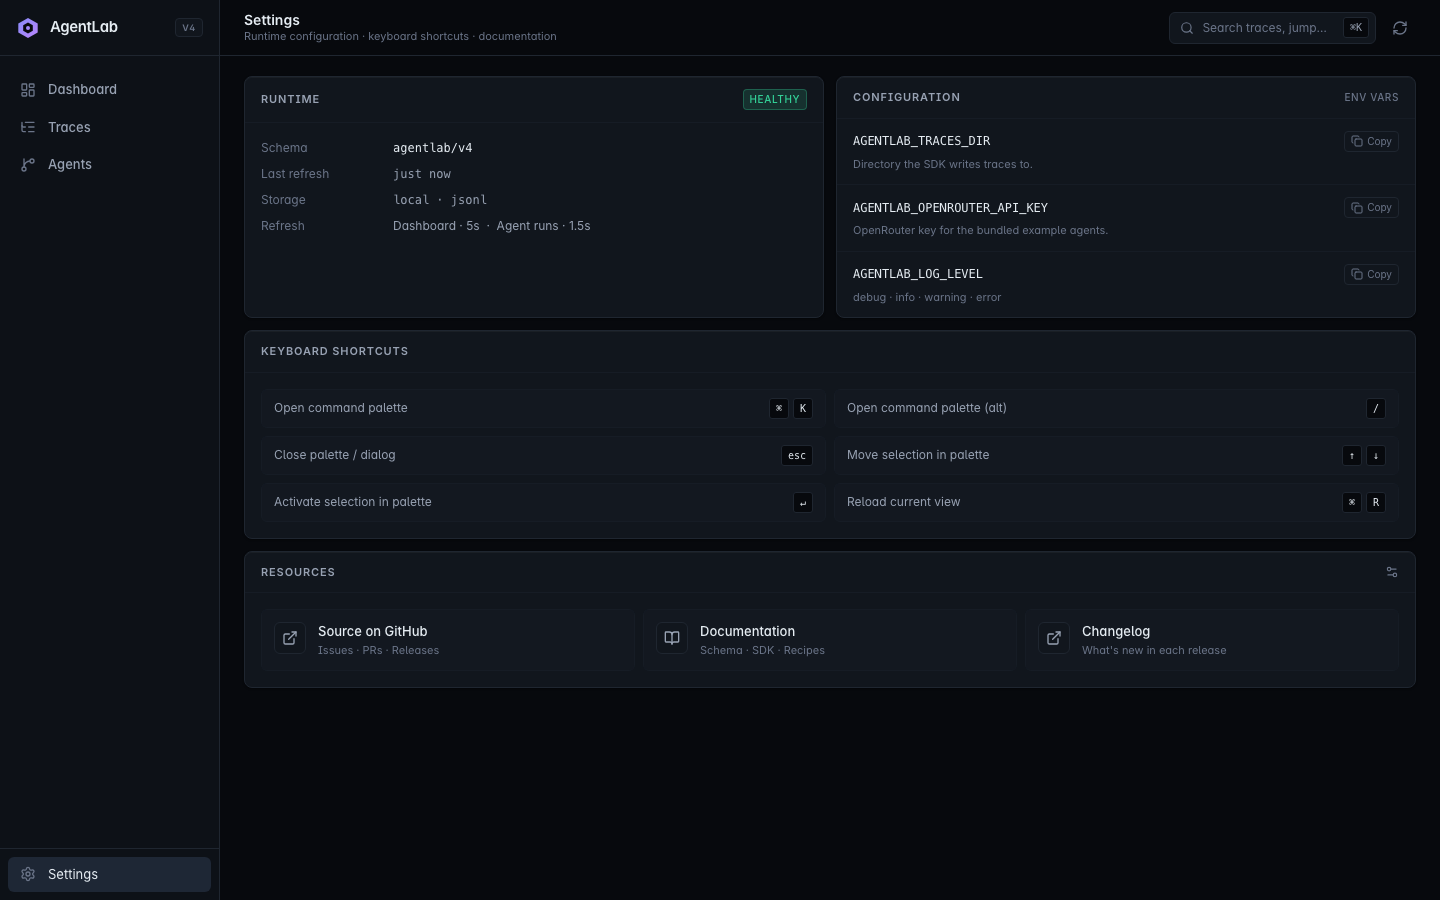Click the refresh icon in top bar

pos(1400,28)
